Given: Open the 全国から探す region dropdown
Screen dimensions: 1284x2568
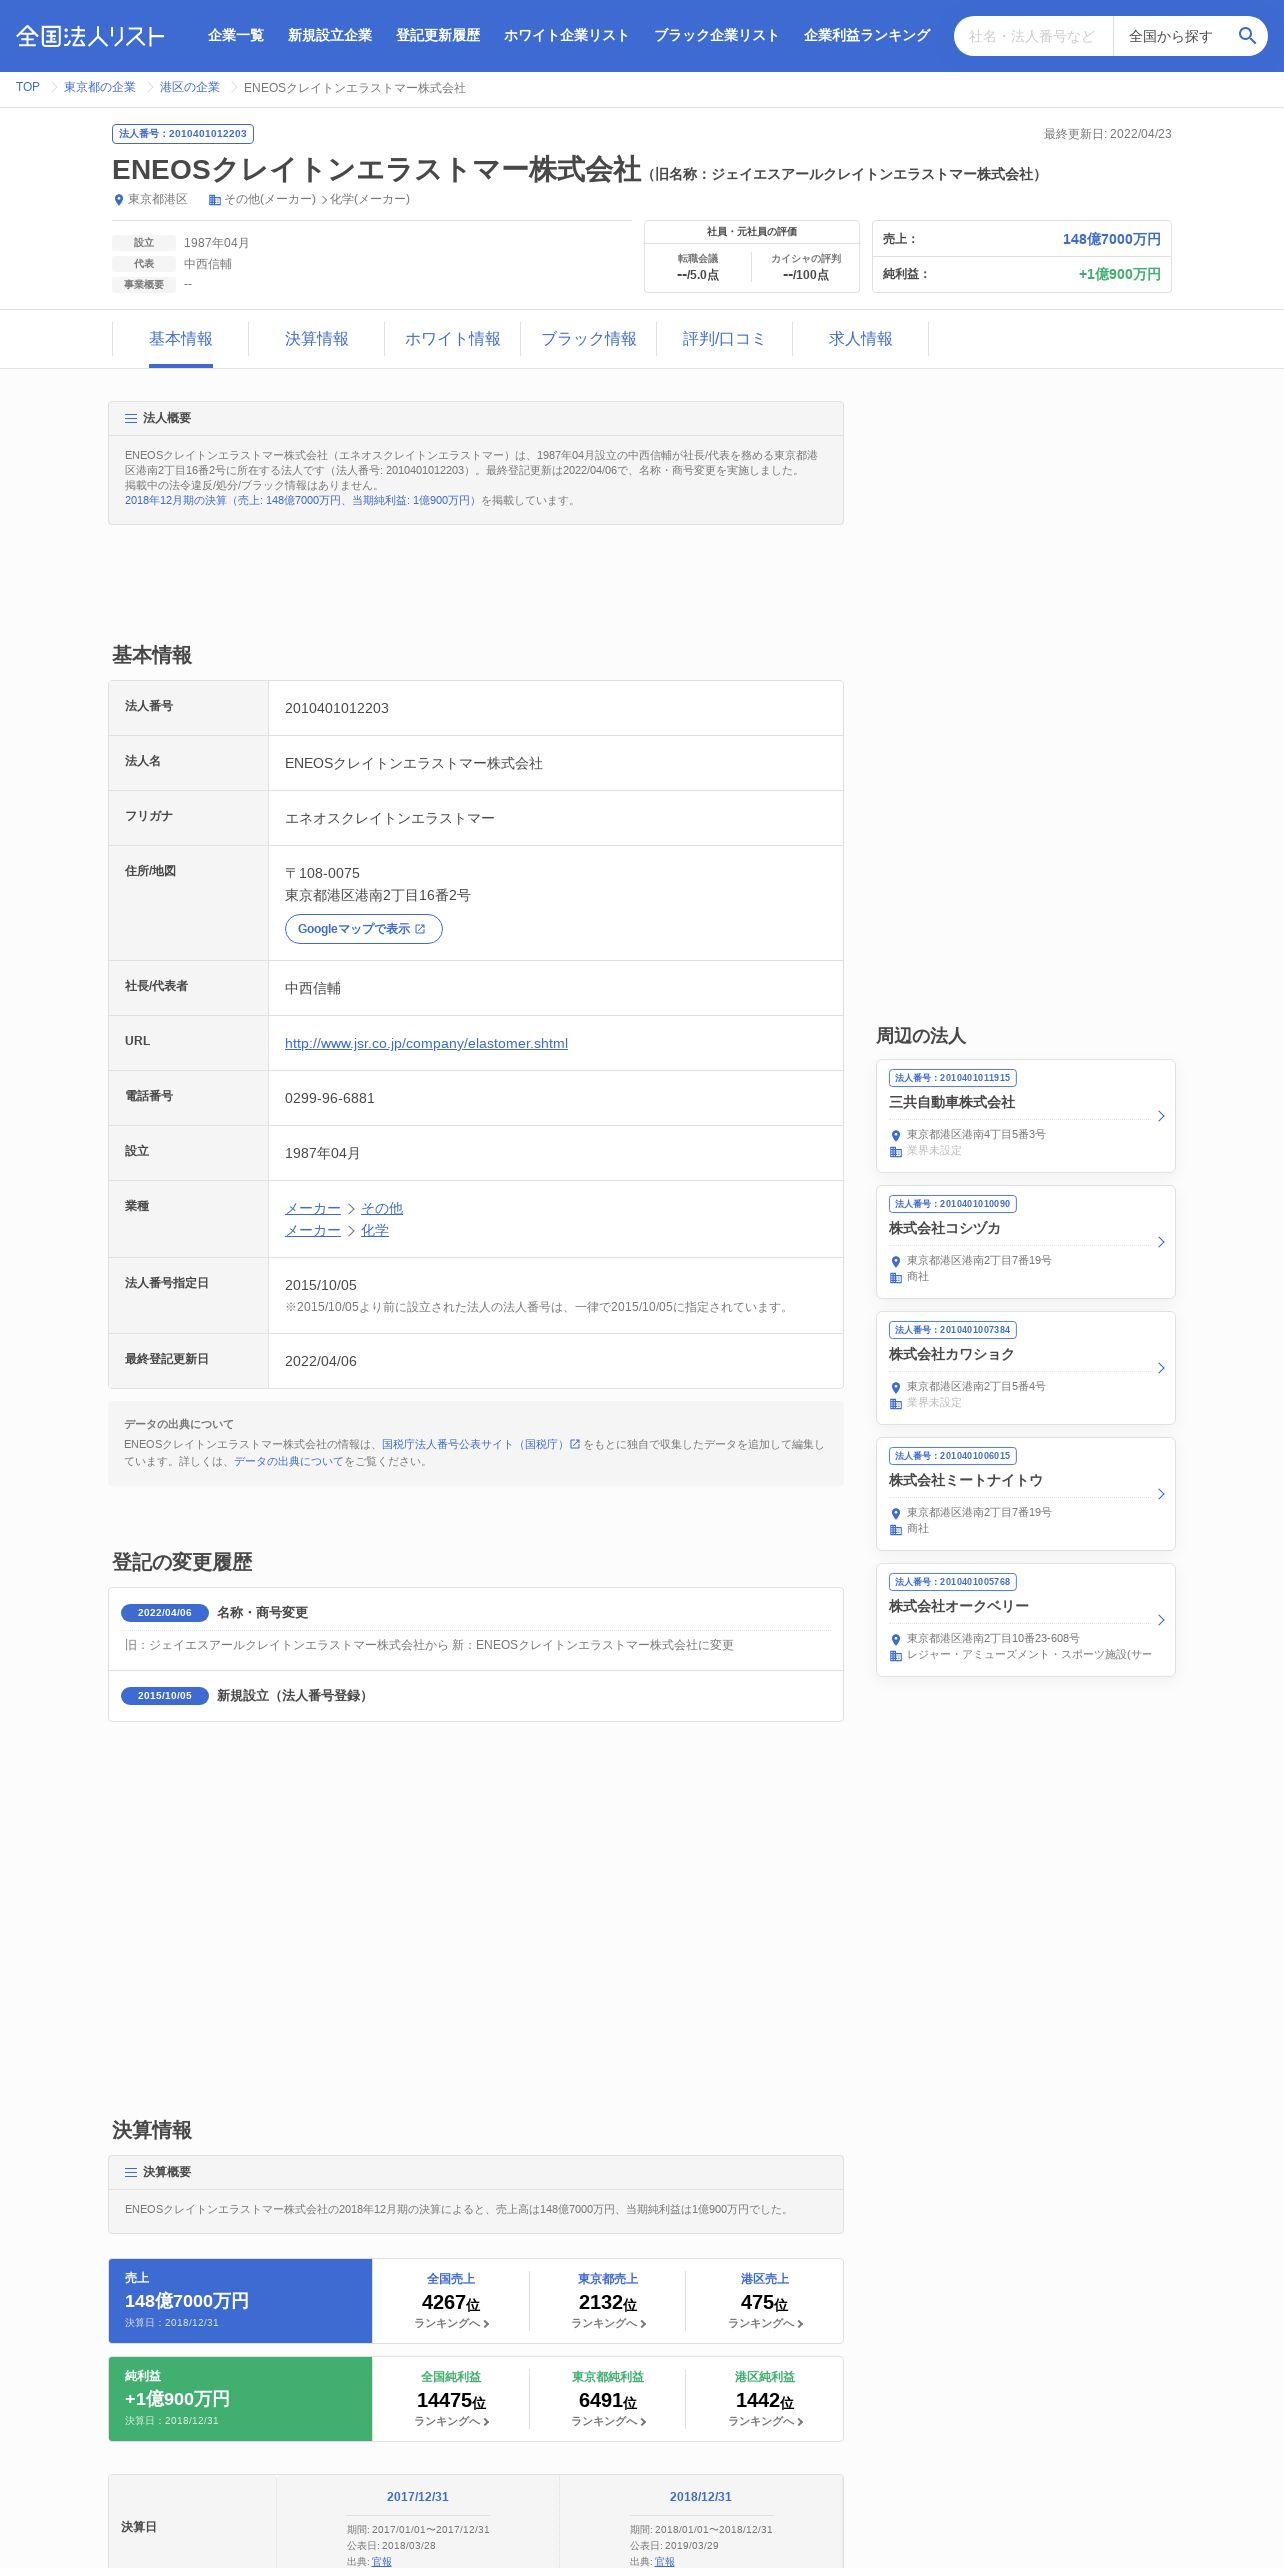Looking at the screenshot, I should pos(1170,36).
